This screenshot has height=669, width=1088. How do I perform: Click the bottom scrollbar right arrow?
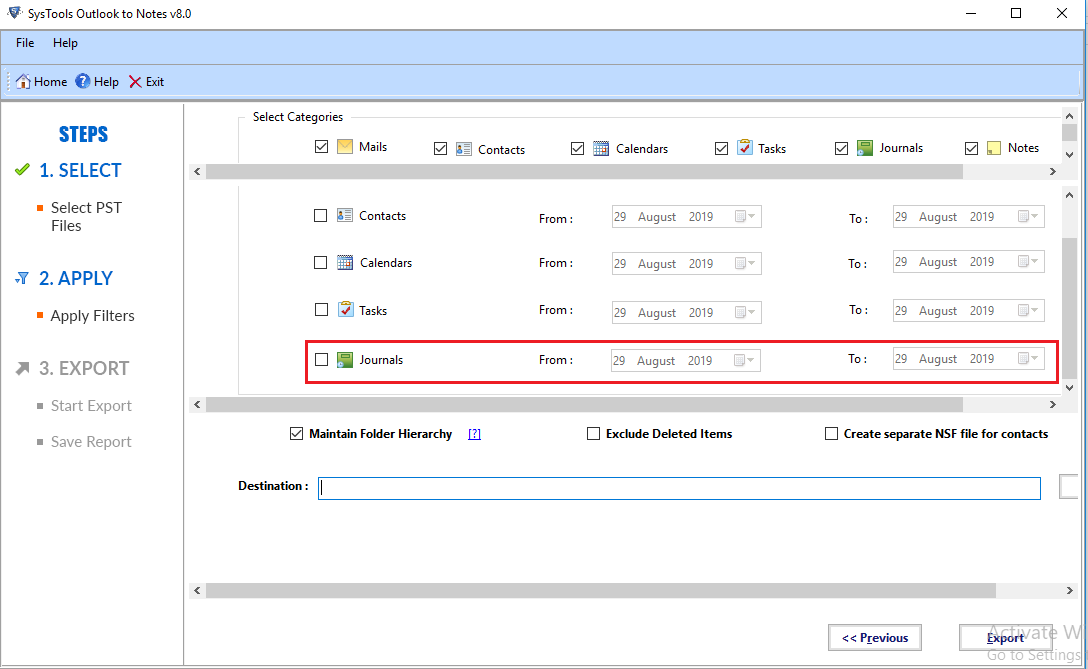click(x=1069, y=591)
